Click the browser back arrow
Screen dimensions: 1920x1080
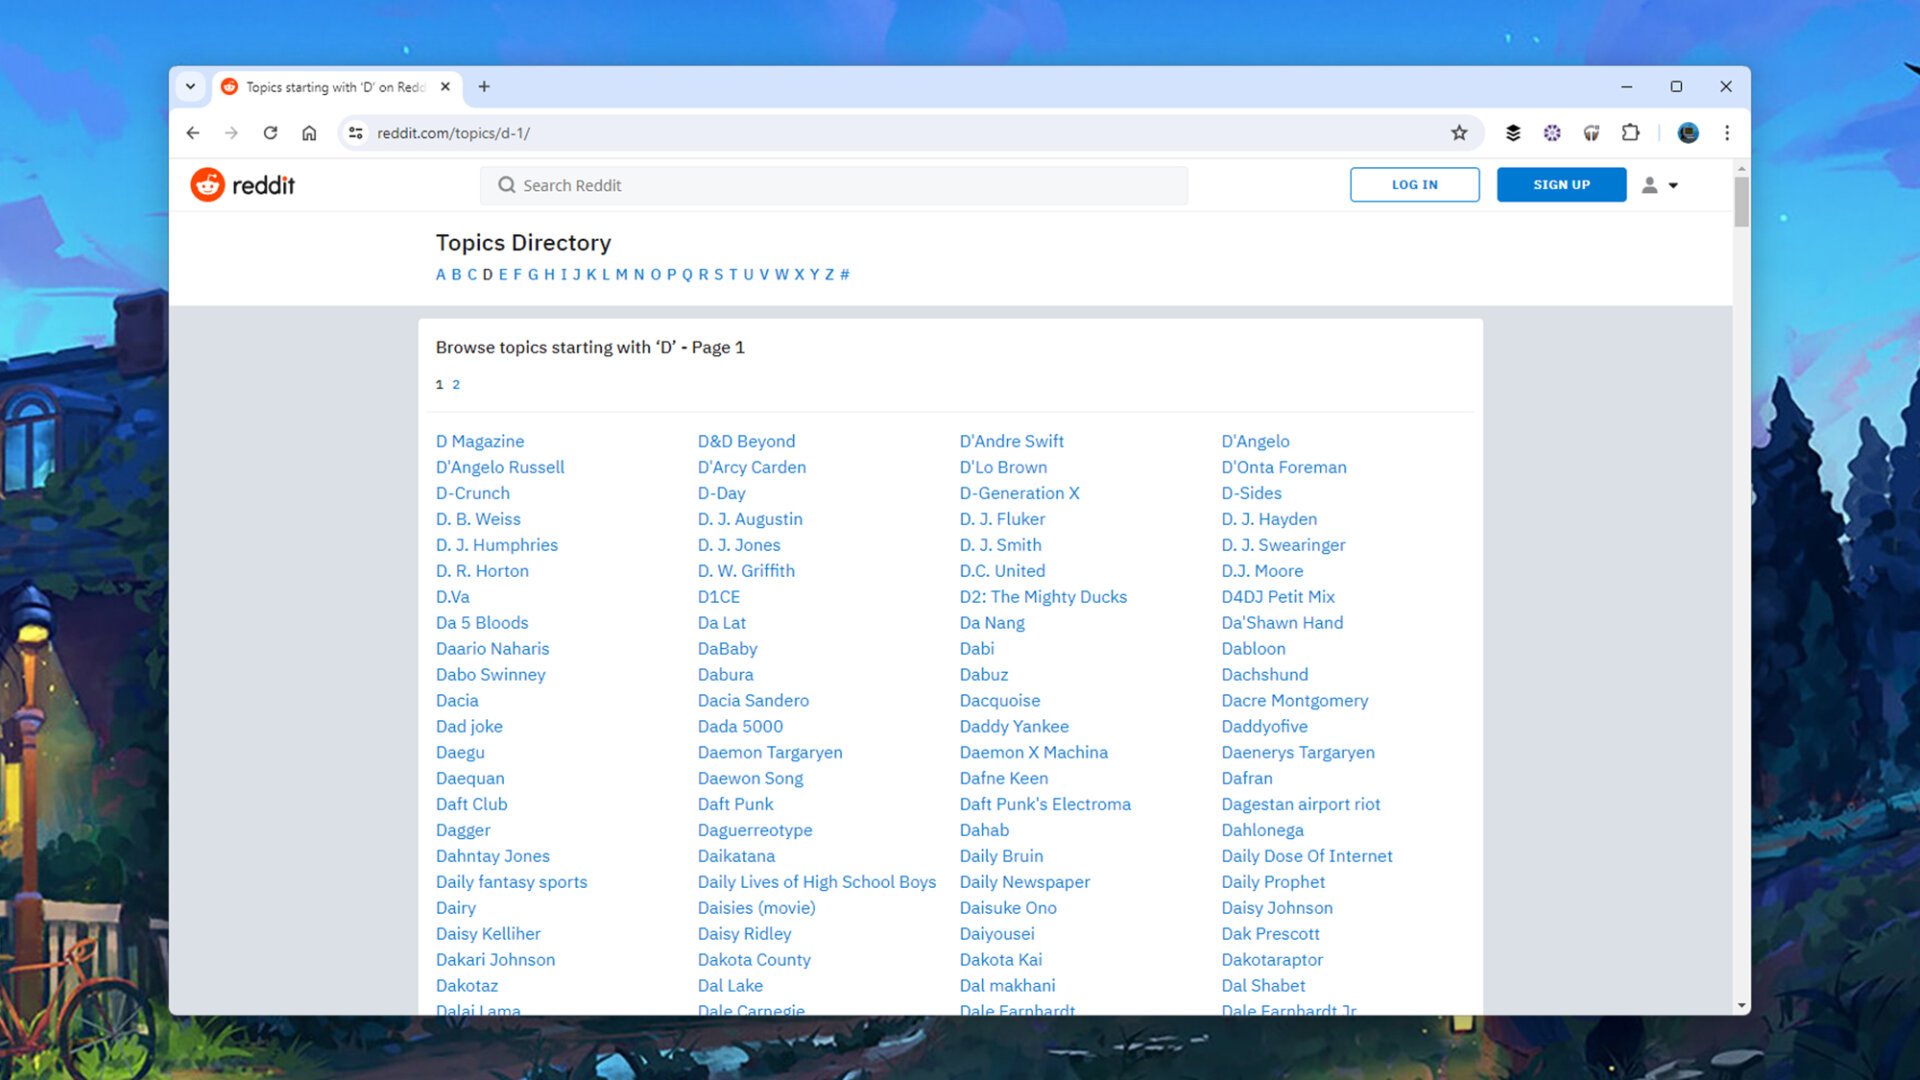(x=193, y=133)
